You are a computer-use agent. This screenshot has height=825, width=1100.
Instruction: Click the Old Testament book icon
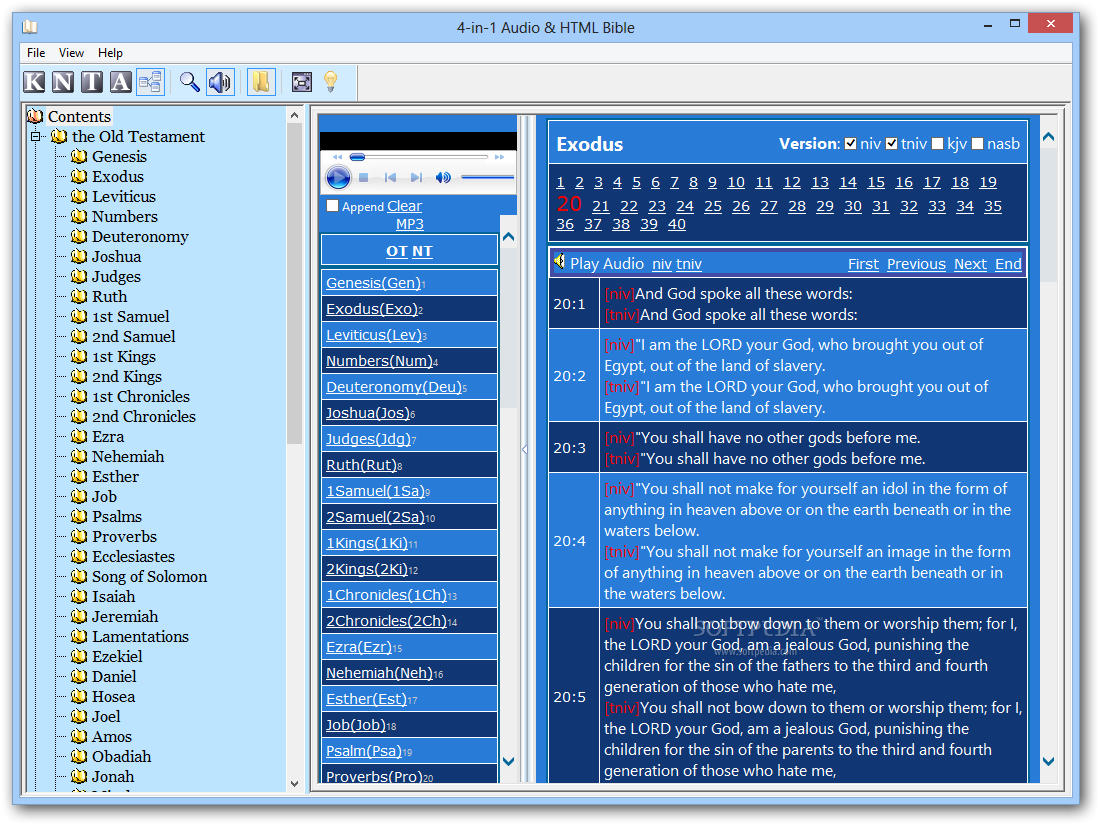click(x=59, y=136)
